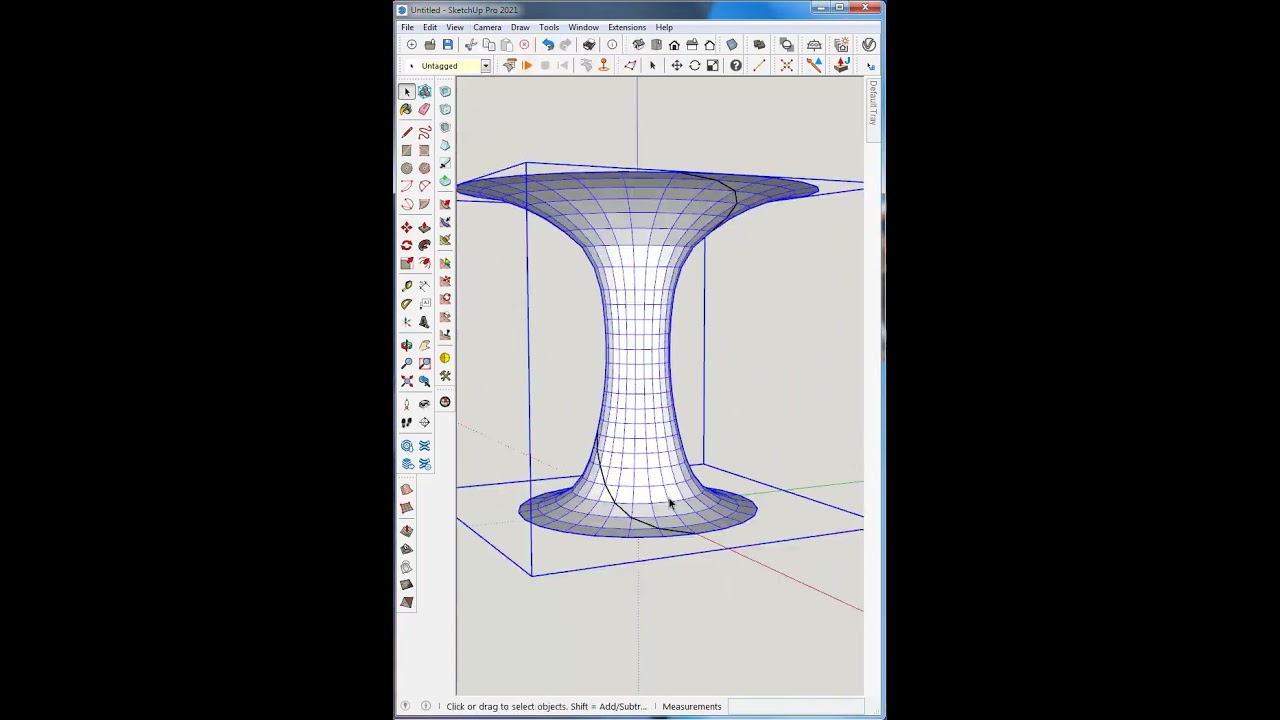Click the Cut scissors icon
Image resolution: width=1280 pixels, height=720 pixels.
pos(470,45)
